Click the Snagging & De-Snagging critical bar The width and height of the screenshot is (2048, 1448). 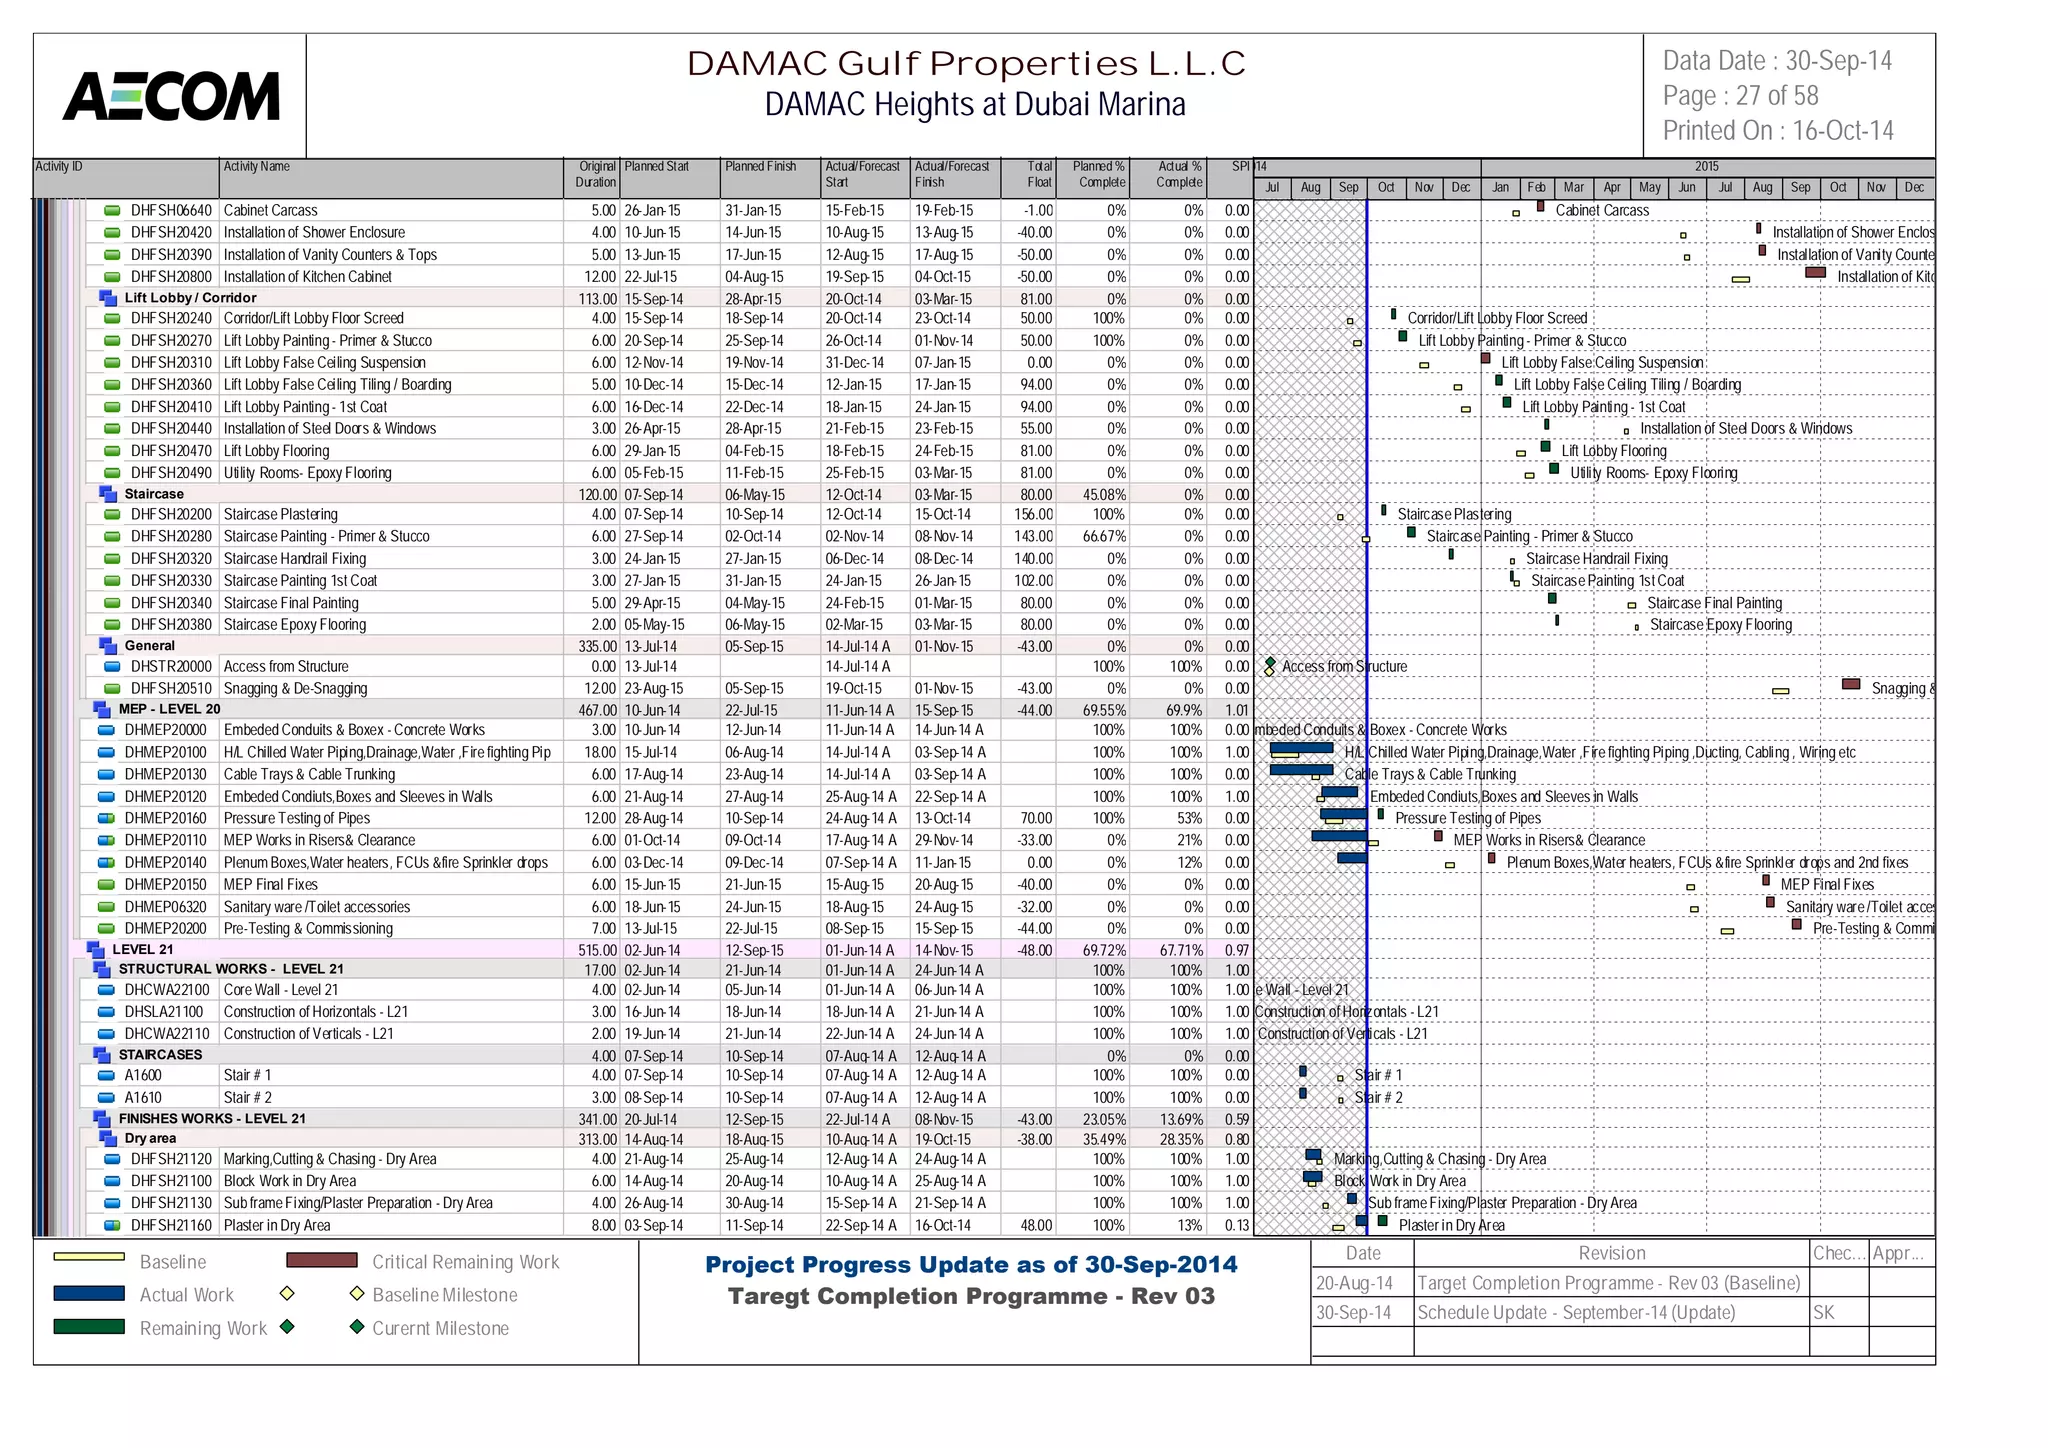pos(1851,685)
